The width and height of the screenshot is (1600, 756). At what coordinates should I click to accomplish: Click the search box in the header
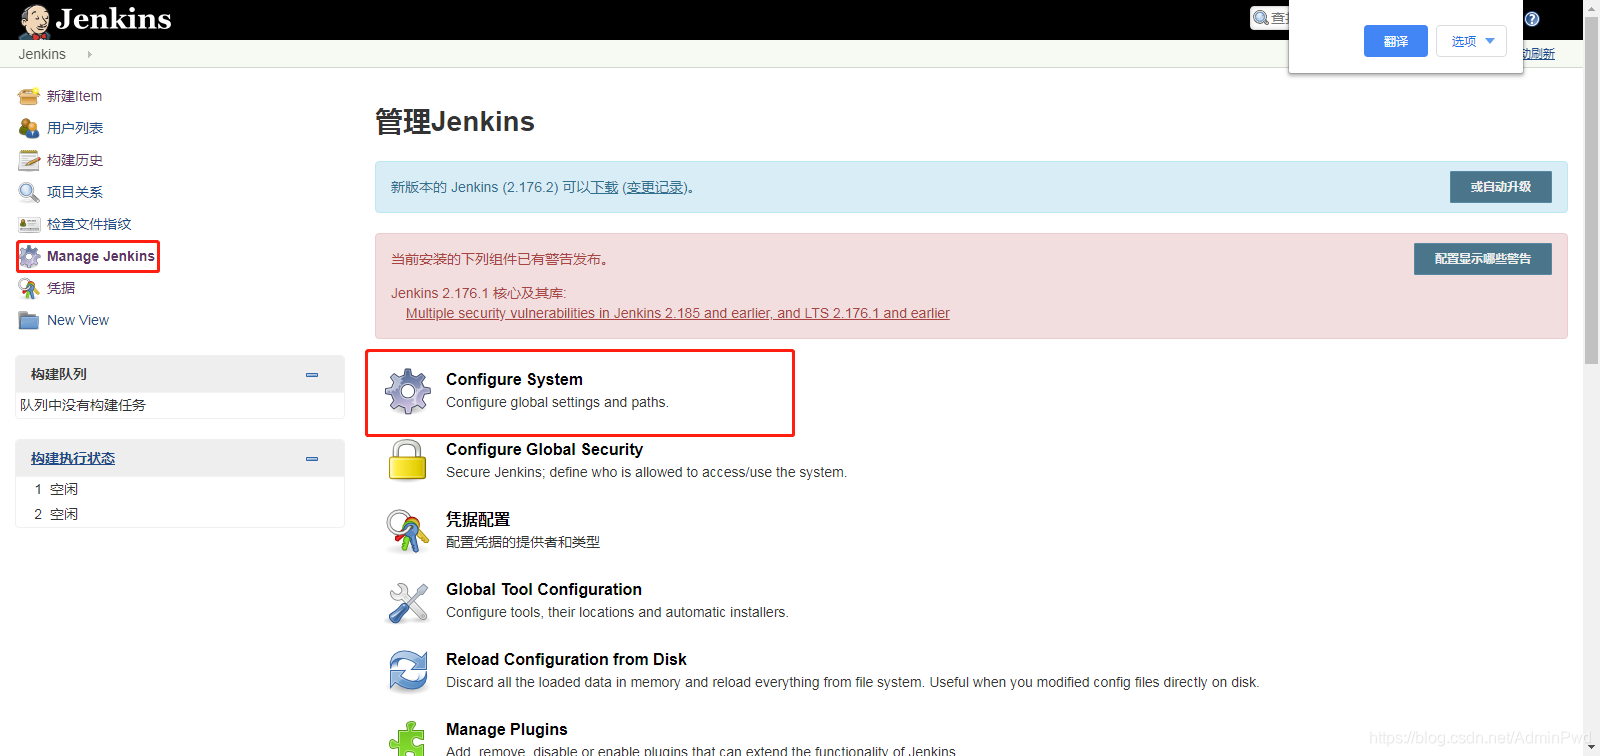(1270, 18)
